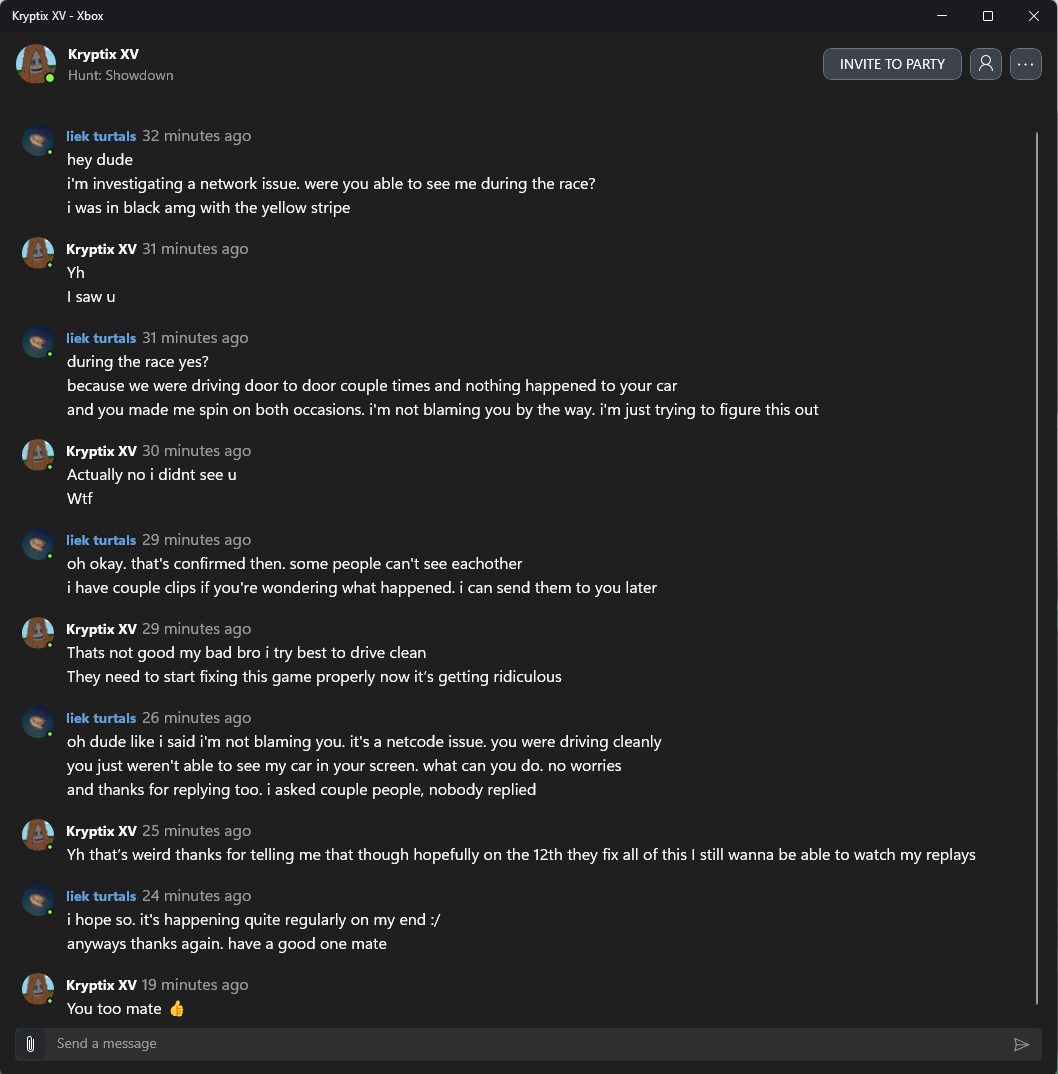Click the liek turtals name 32 minutes ago
Viewport: 1058px width, 1074px height.
coord(101,136)
